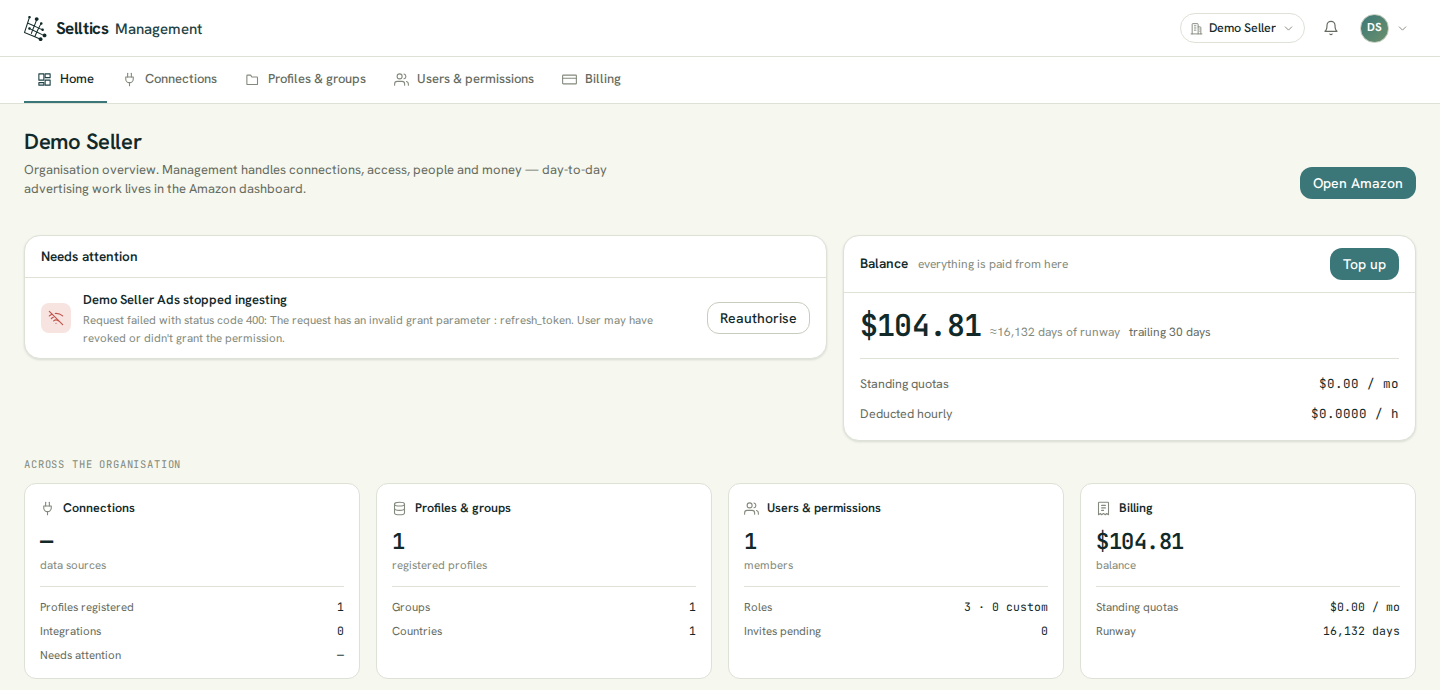The width and height of the screenshot is (1440, 690).
Task: Click the Selltics Management title
Action: [x=129, y=29]
